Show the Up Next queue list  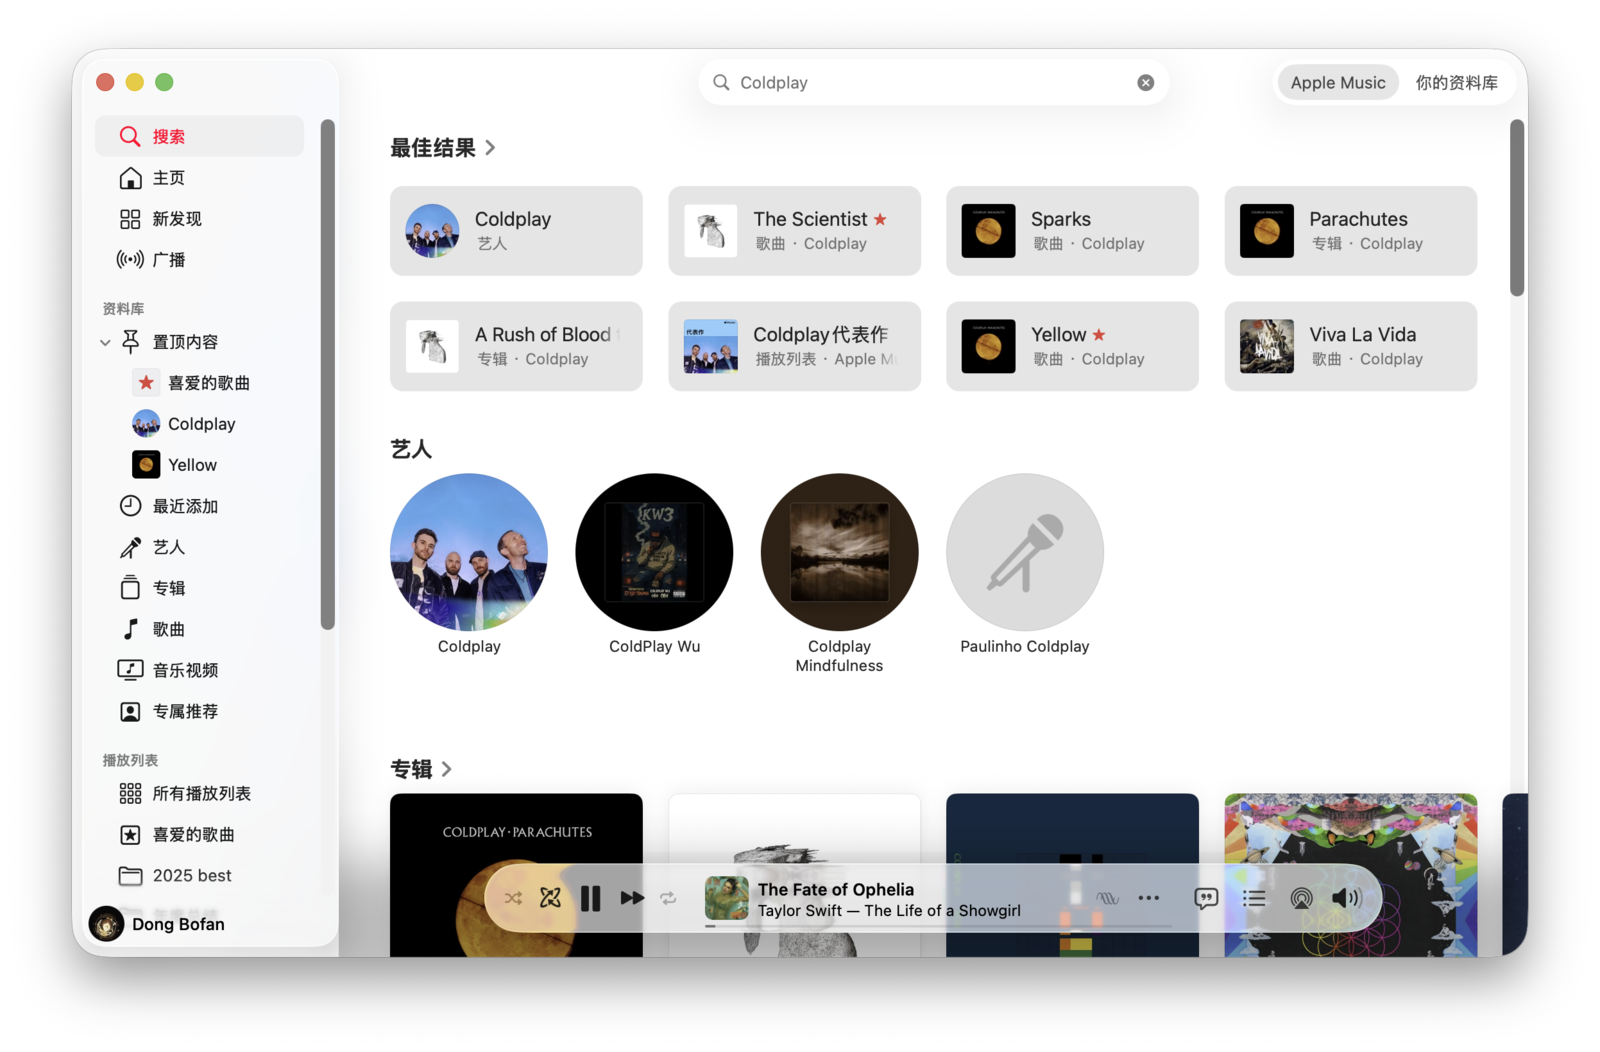1254,899
